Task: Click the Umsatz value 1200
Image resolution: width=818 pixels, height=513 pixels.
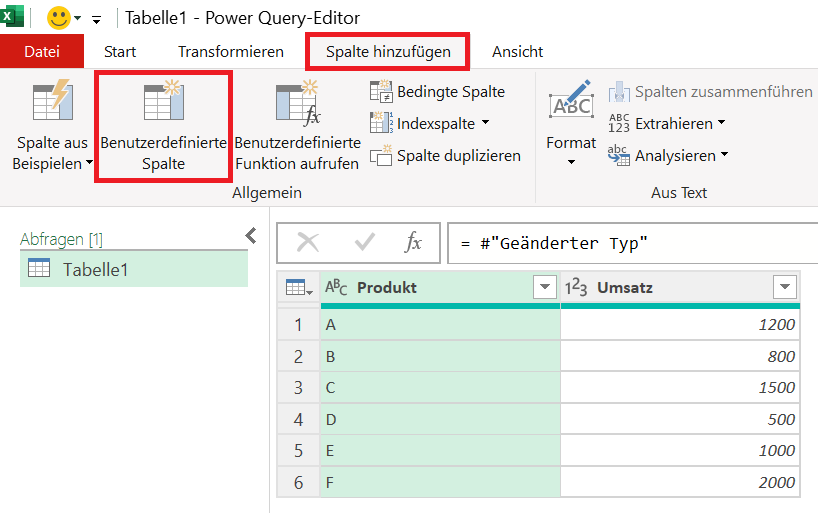Action: pyautogui.click(x=680, y=325)
